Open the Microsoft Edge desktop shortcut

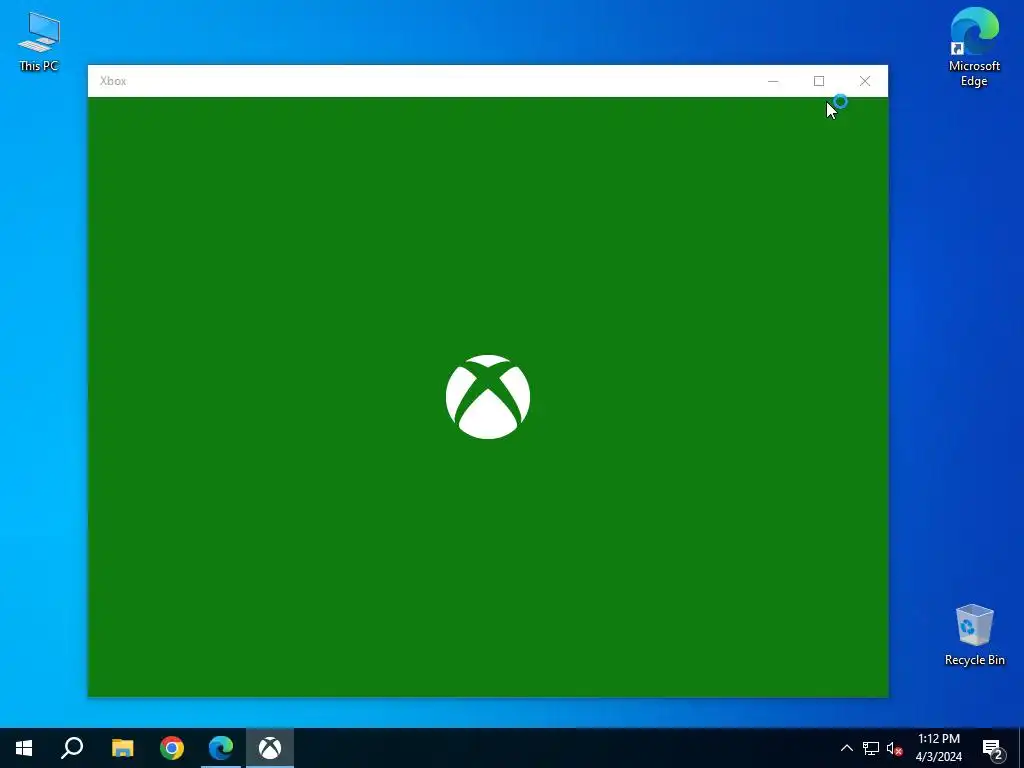click(x=974, y=47)
